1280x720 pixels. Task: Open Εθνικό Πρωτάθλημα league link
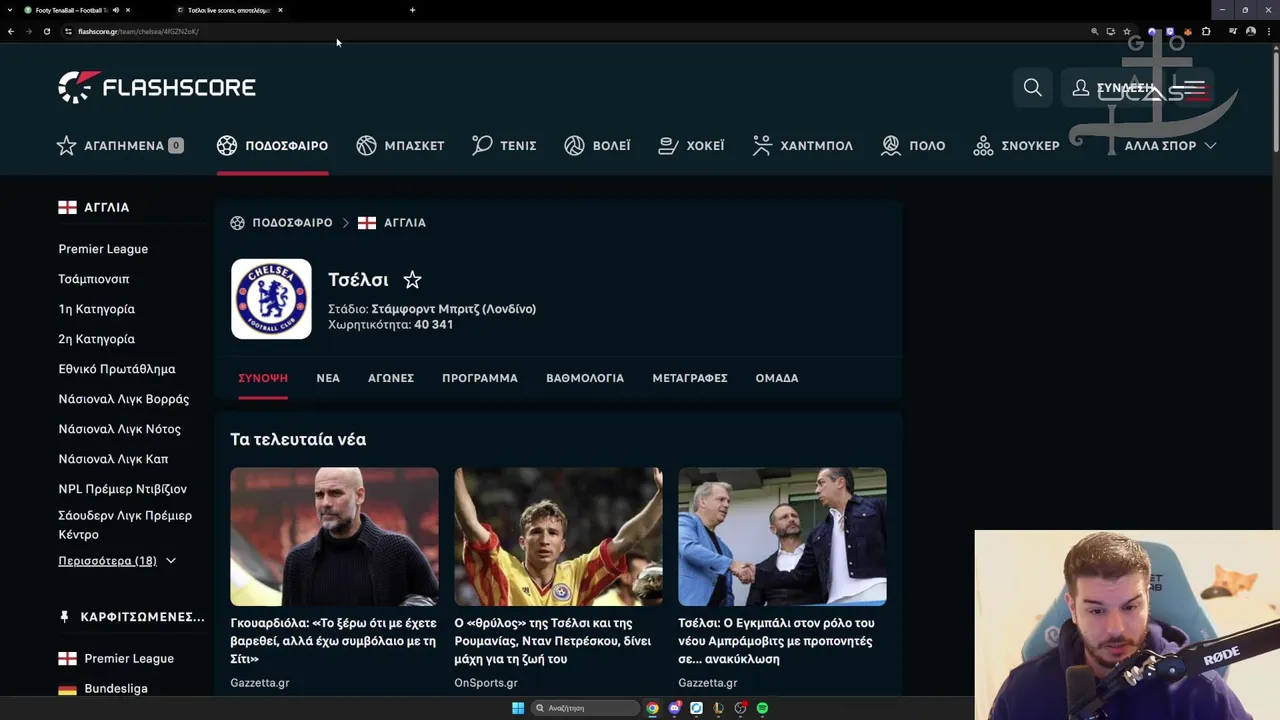117,369
